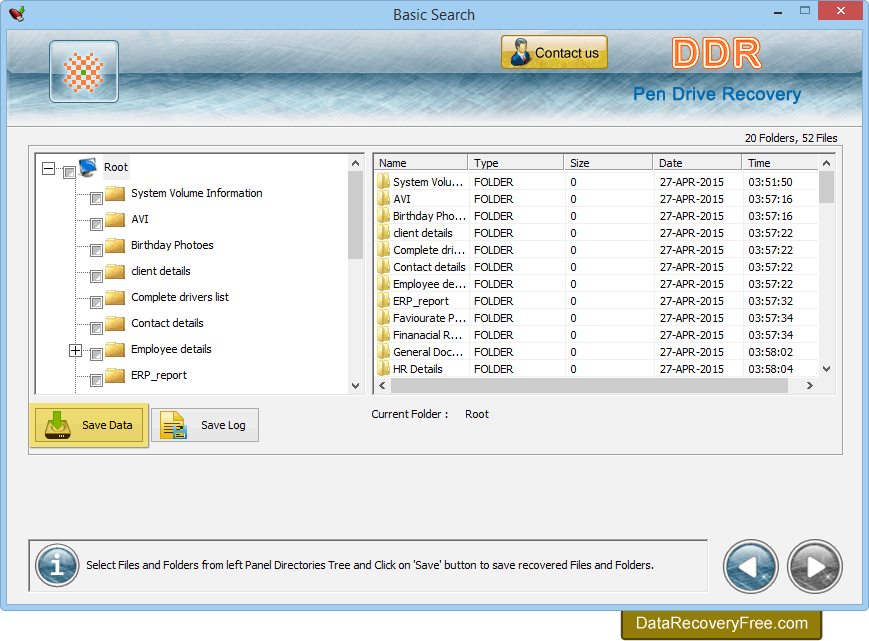Sort by the Type column header

(516, 163)
